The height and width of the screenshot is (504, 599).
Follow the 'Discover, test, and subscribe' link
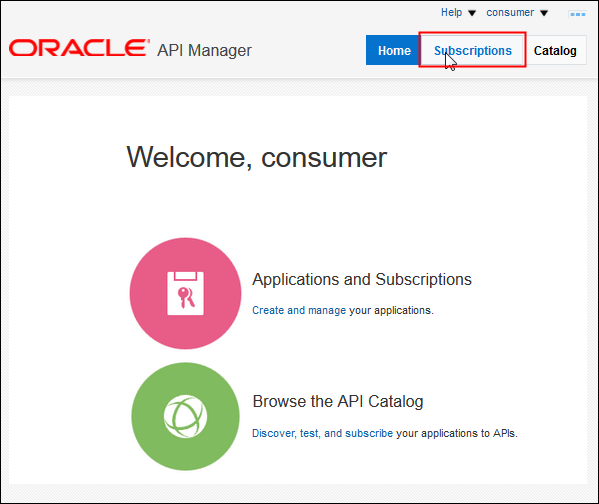[x=322, y=433]
